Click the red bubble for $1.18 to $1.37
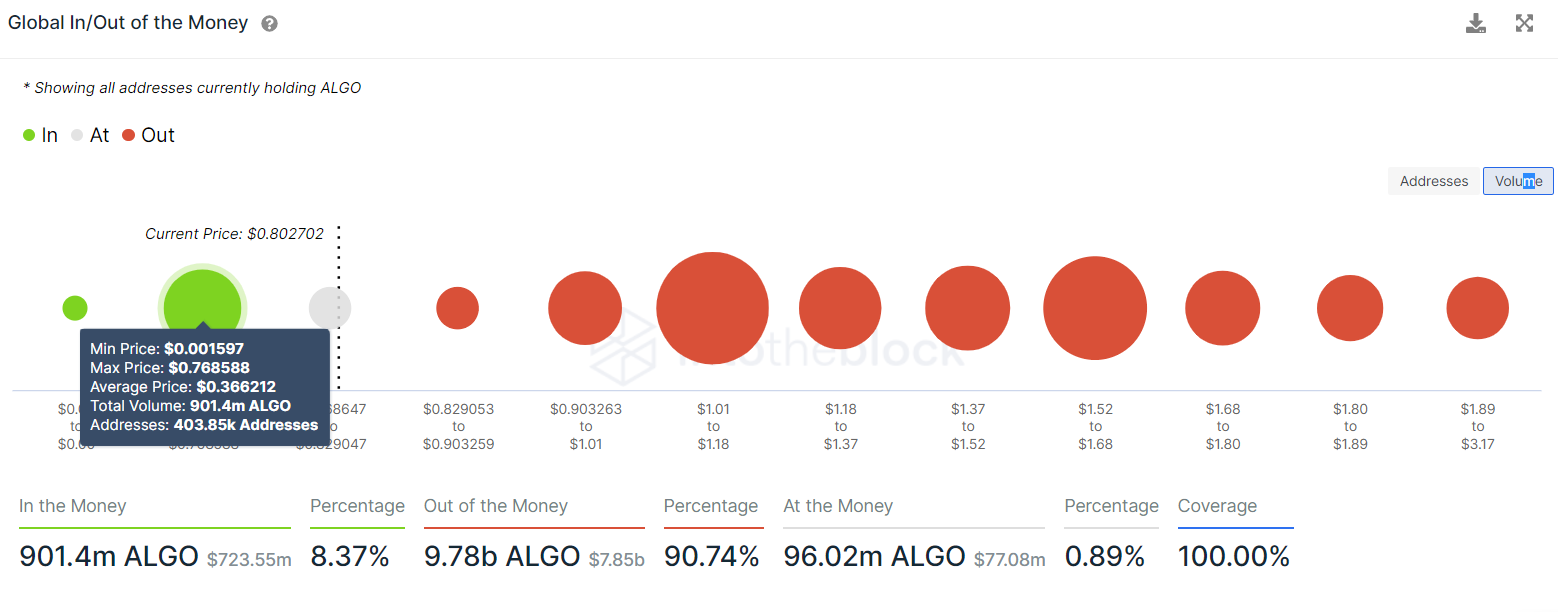The height and width of the screenshot is (612, 1558). pos(840,308)
